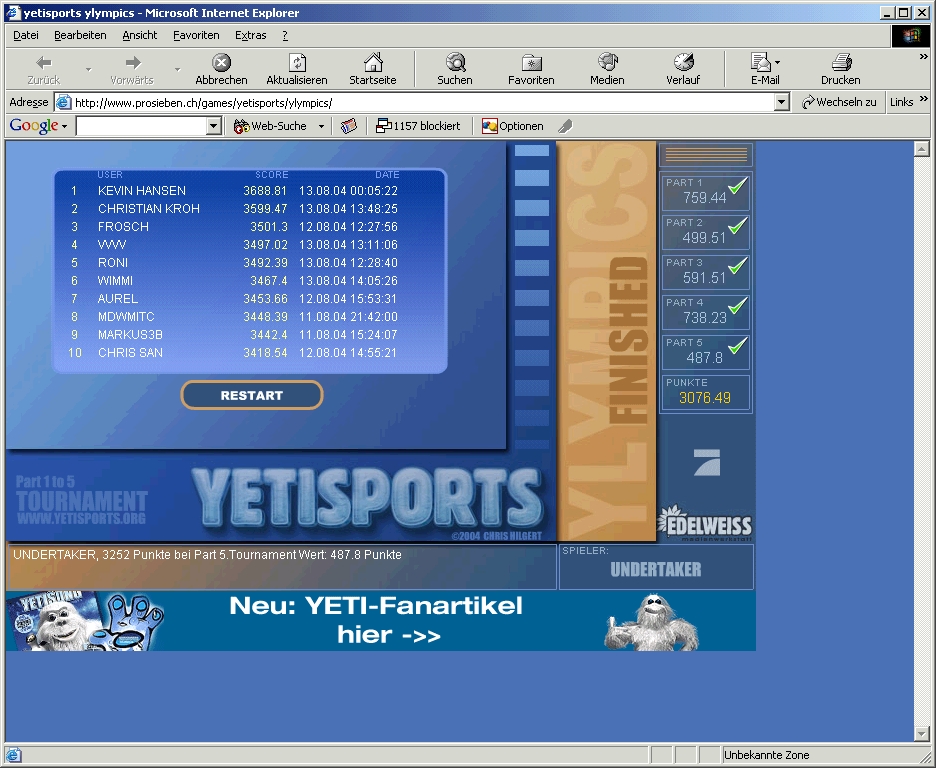Open the Suchen search icon
The image size is (936, 768).
coord(455,62)
